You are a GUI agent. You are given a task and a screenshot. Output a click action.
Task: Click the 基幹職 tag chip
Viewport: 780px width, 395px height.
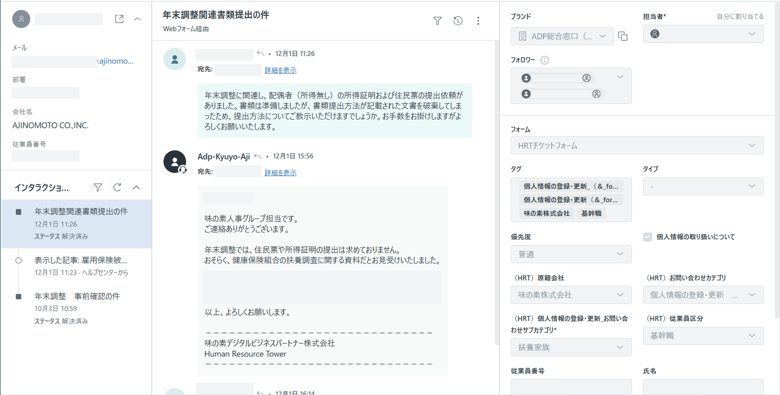[x=591, y=213]
